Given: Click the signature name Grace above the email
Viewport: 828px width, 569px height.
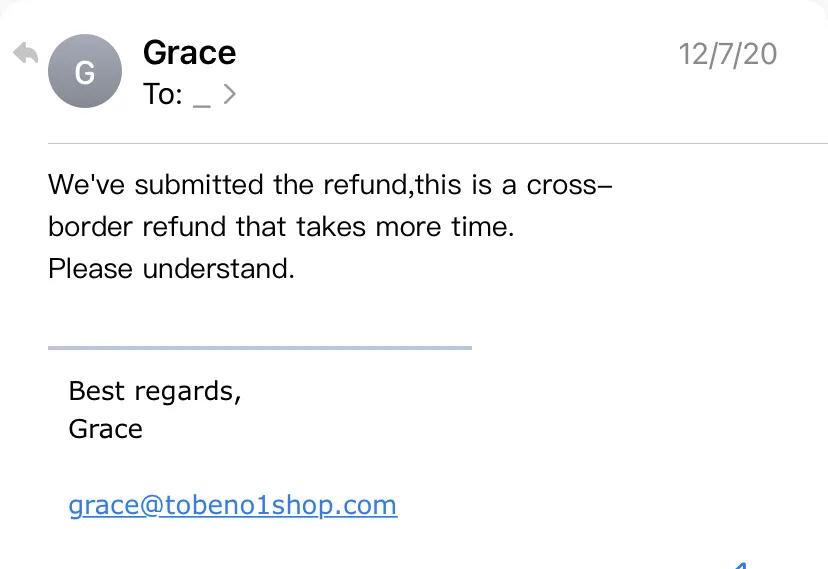Looking at the screenshot, I should (x=106, y=429).
